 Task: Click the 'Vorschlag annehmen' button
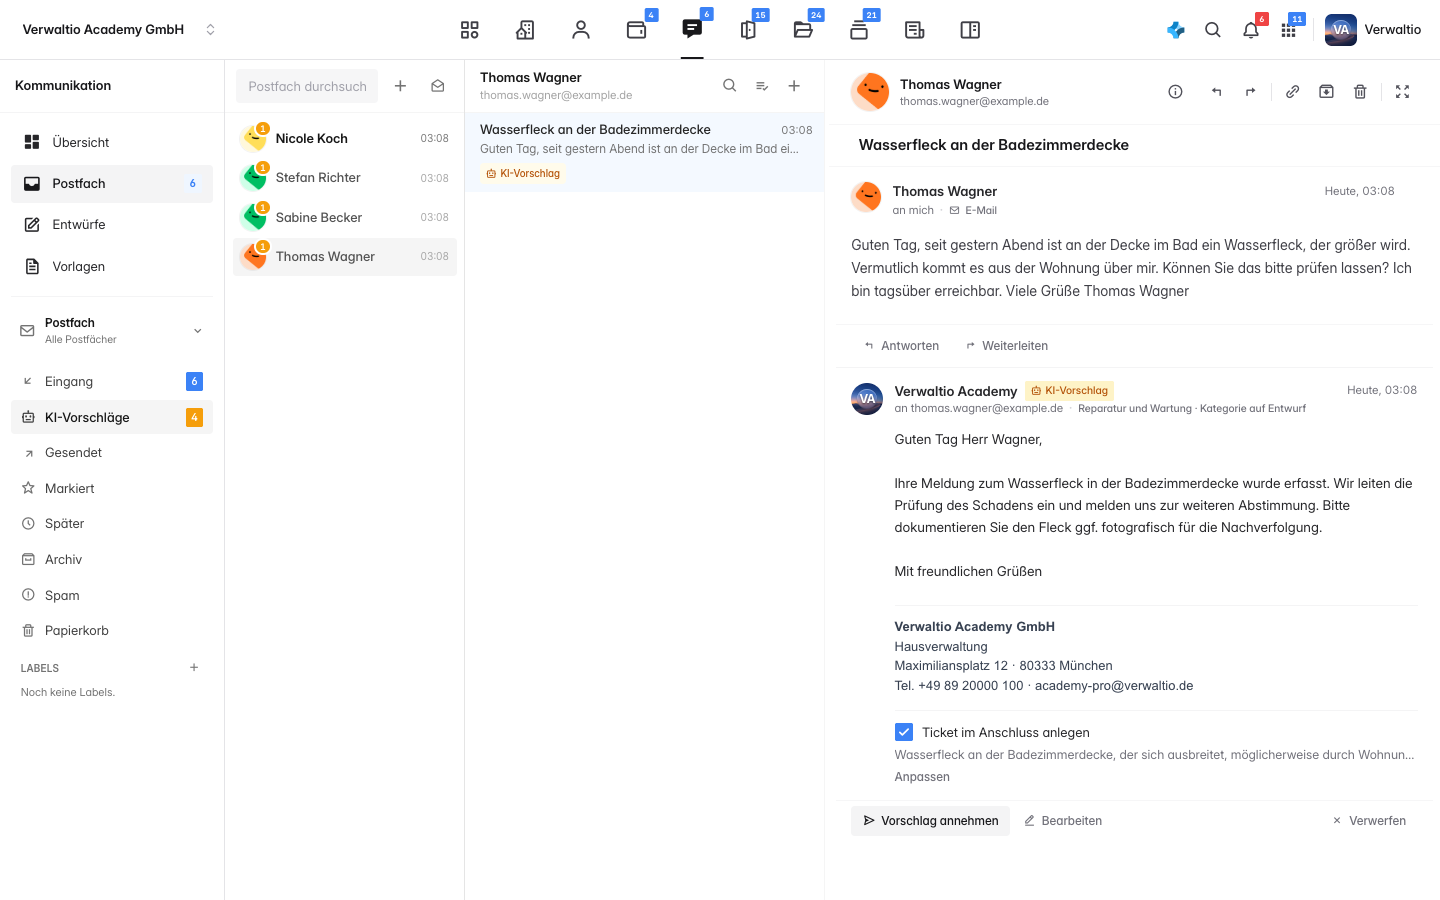[x=930, y=821]
